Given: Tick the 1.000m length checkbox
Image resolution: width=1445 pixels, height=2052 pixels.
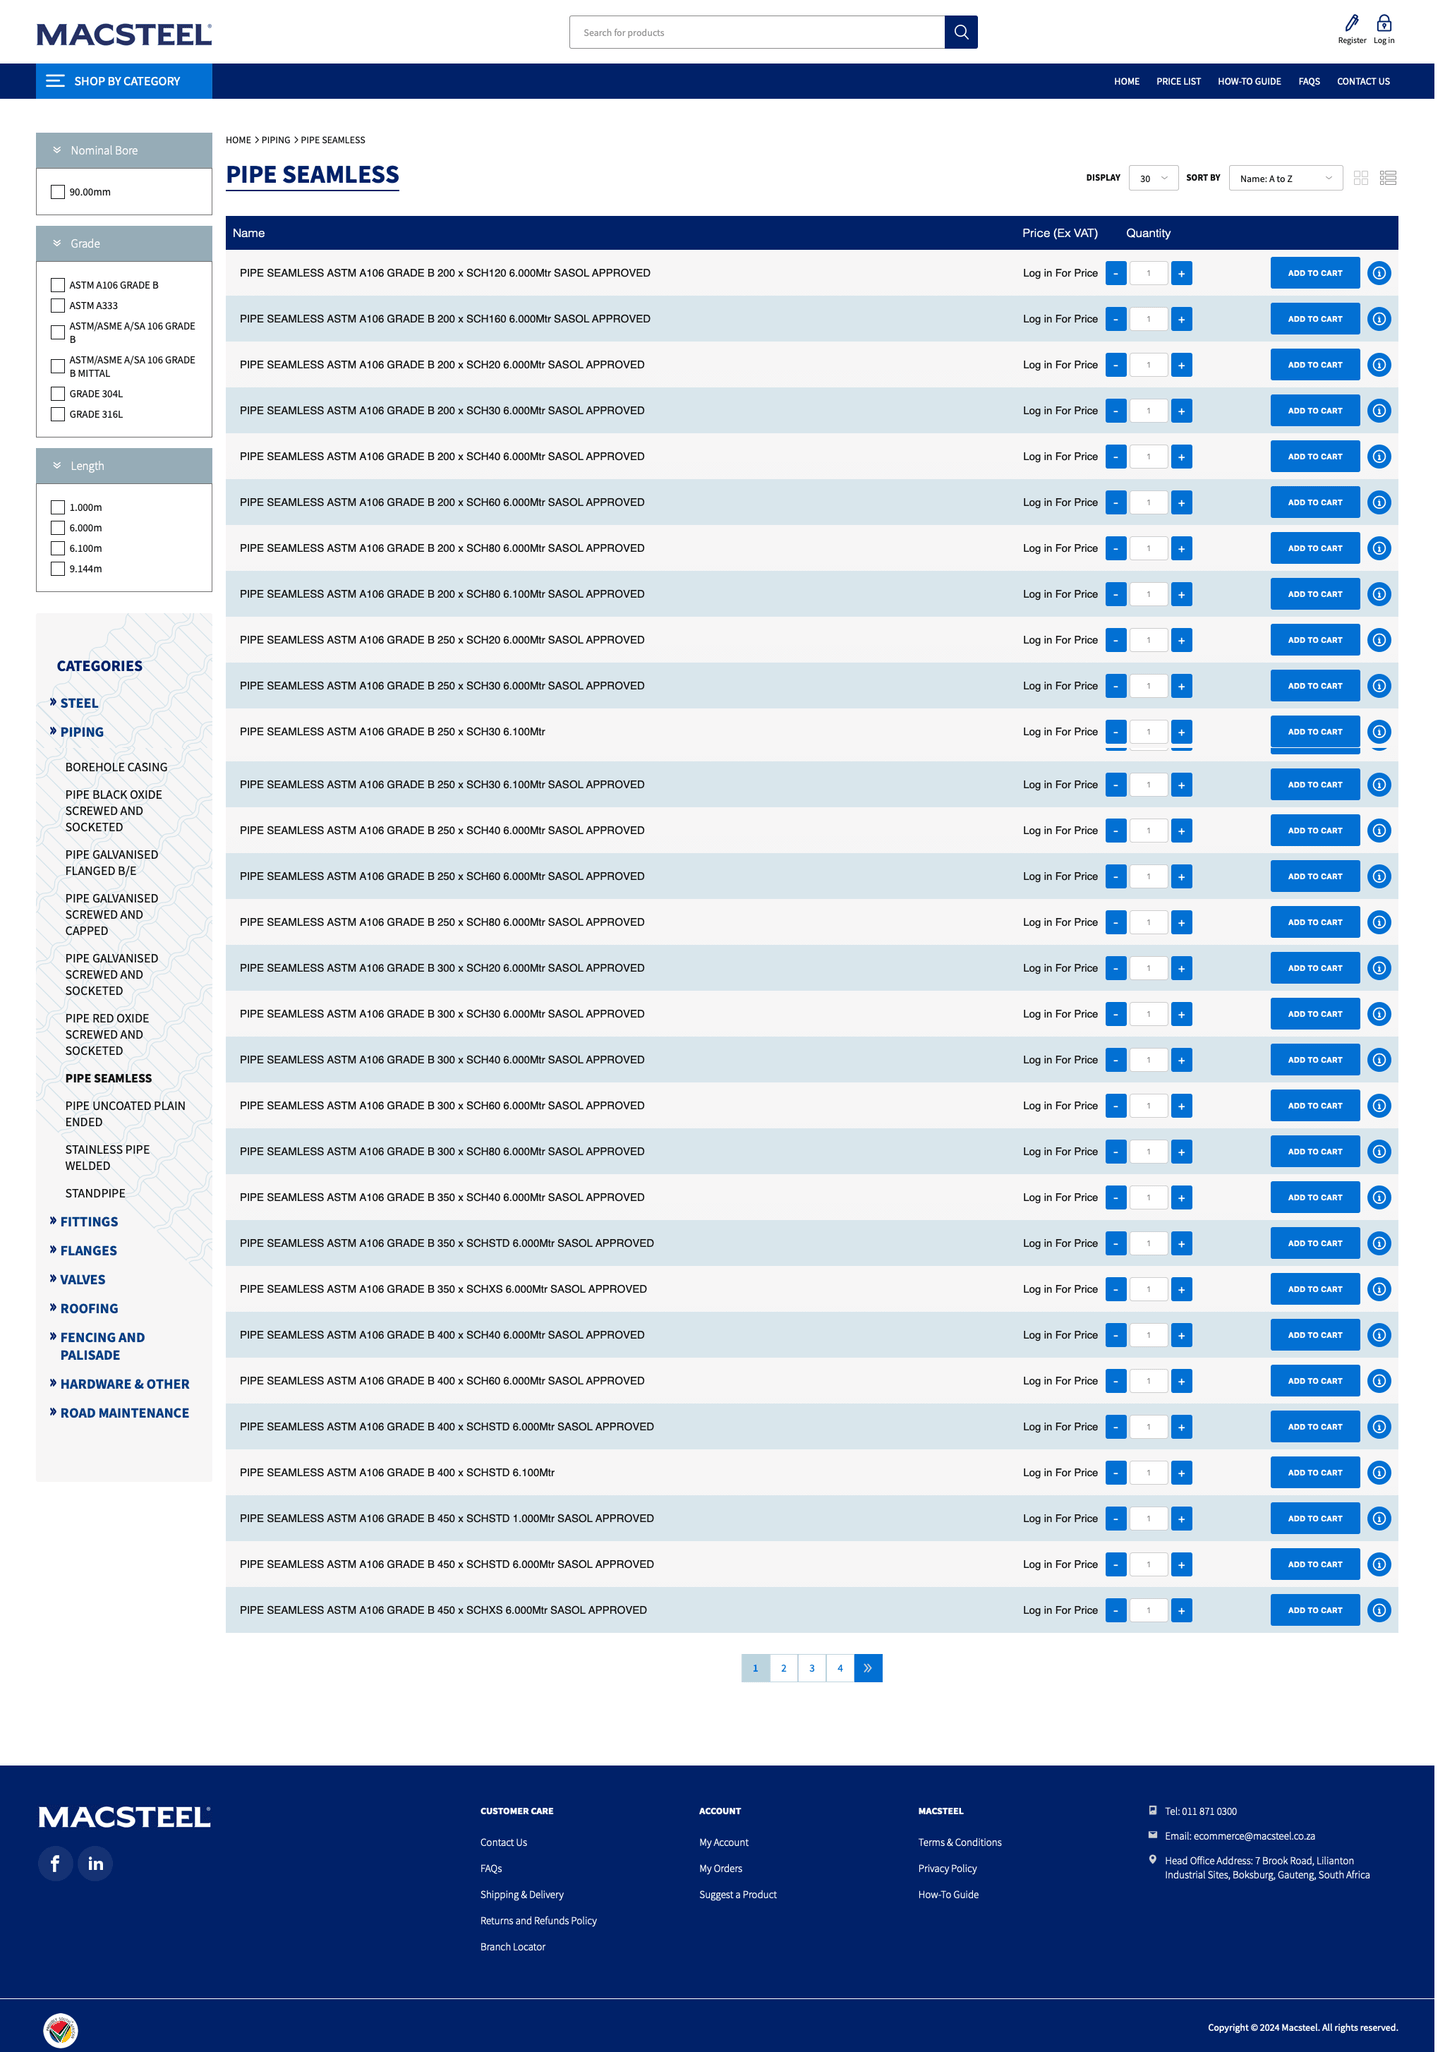Looking at the screenshot, I should point(58,507).
